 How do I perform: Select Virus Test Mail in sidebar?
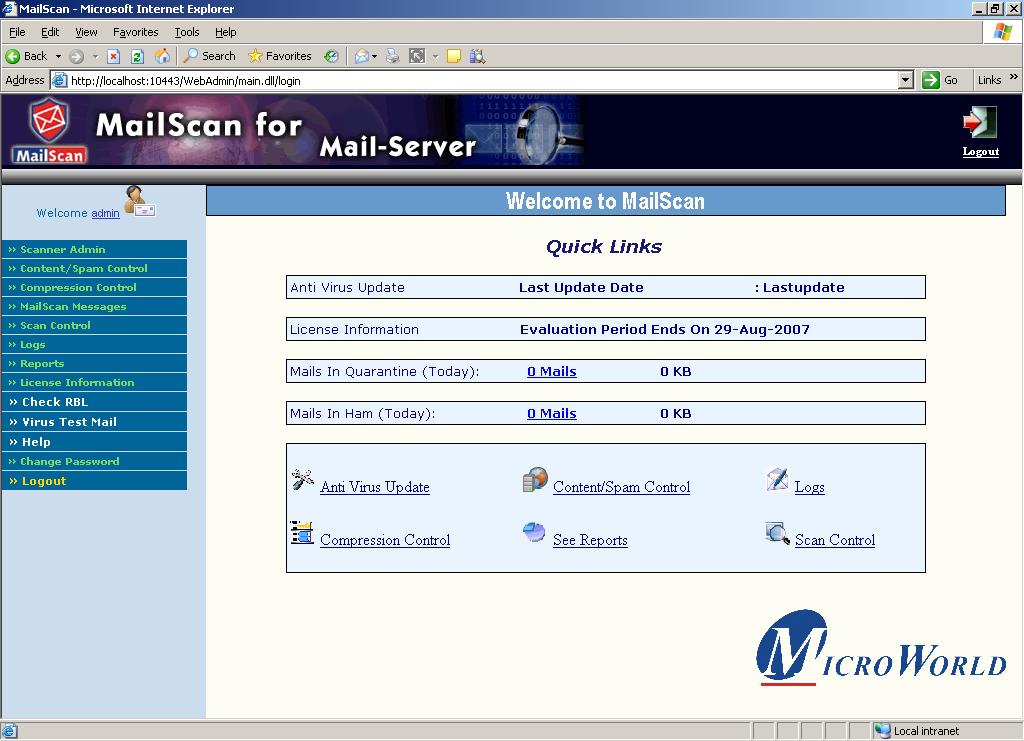(95, 422)
